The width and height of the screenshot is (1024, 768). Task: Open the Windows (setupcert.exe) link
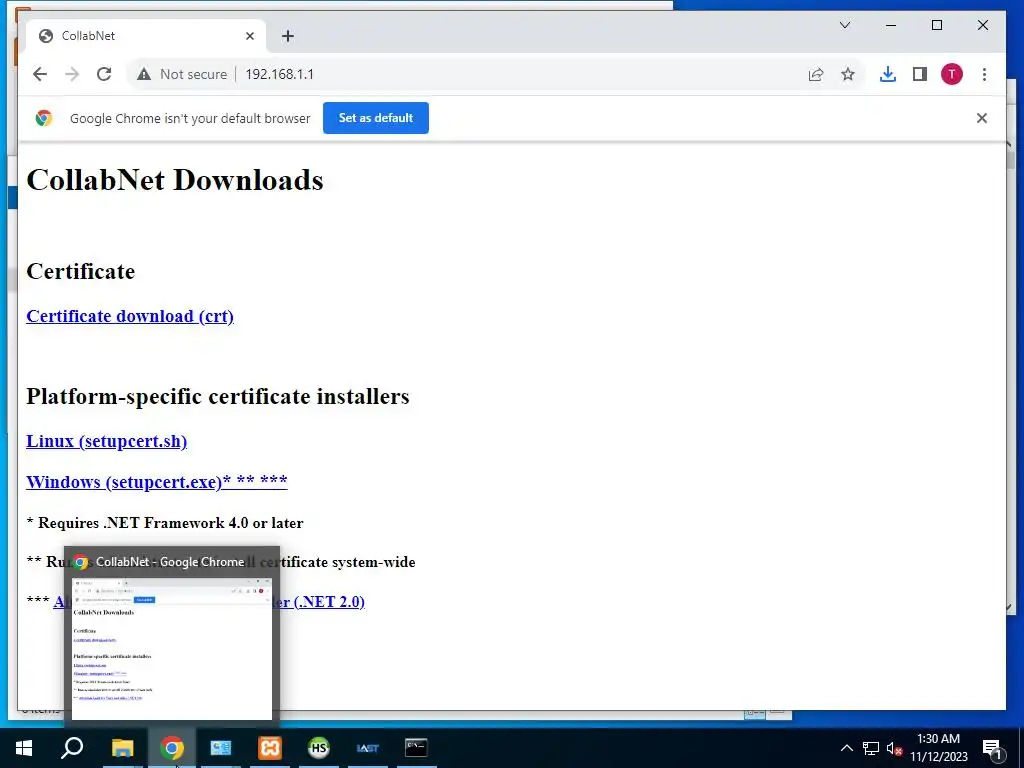click(x=157, y=482)
